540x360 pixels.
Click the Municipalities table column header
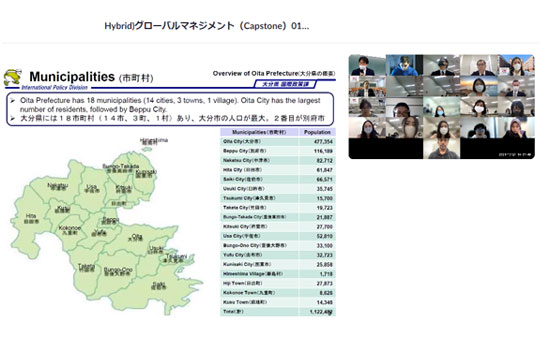tap(259, 132)
